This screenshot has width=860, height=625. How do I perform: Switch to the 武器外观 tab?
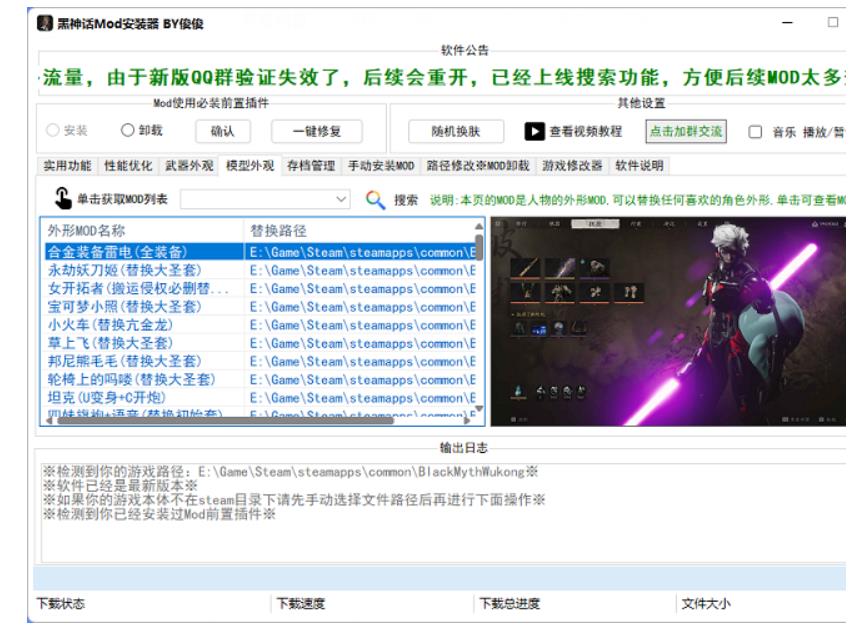189,166
